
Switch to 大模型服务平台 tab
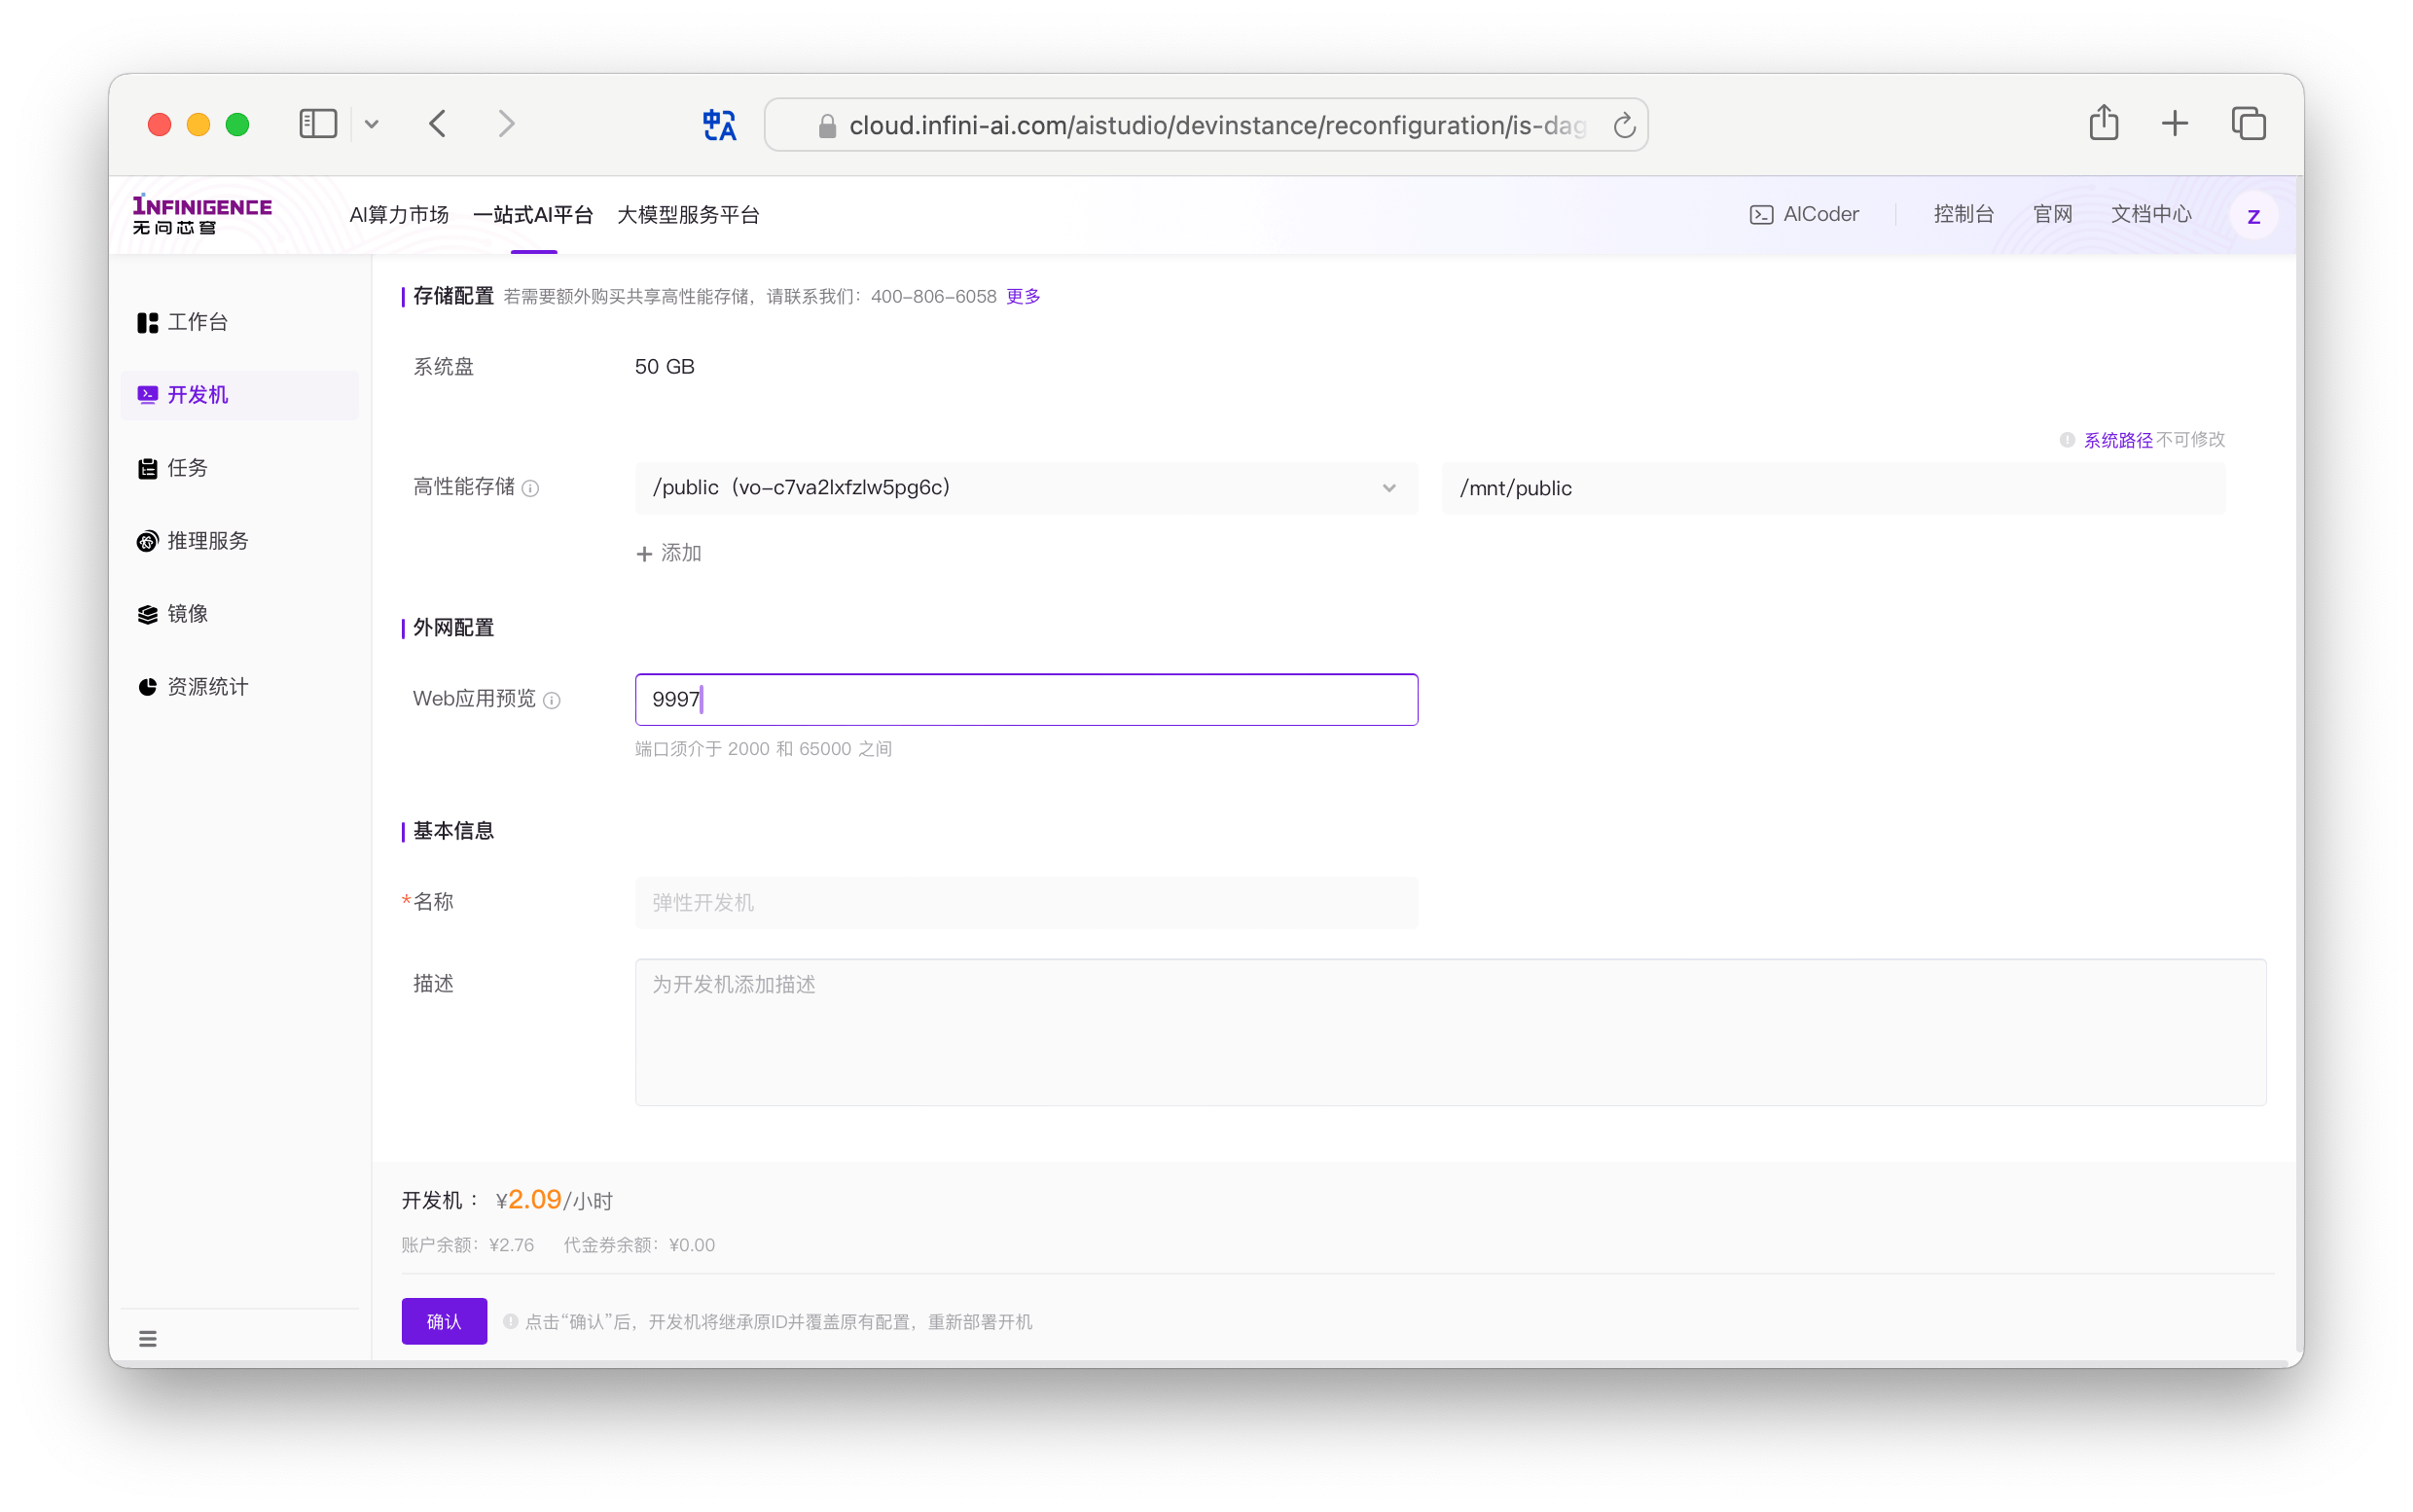coord(688,215)
